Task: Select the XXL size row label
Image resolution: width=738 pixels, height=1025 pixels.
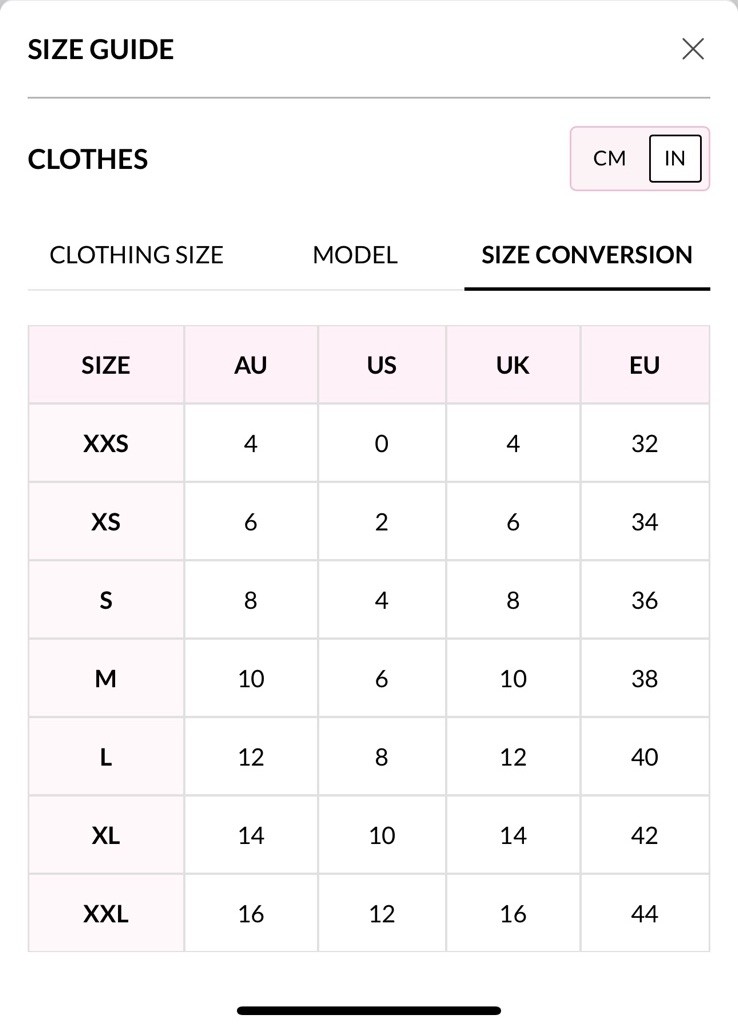Action: [x=106, y=914]
